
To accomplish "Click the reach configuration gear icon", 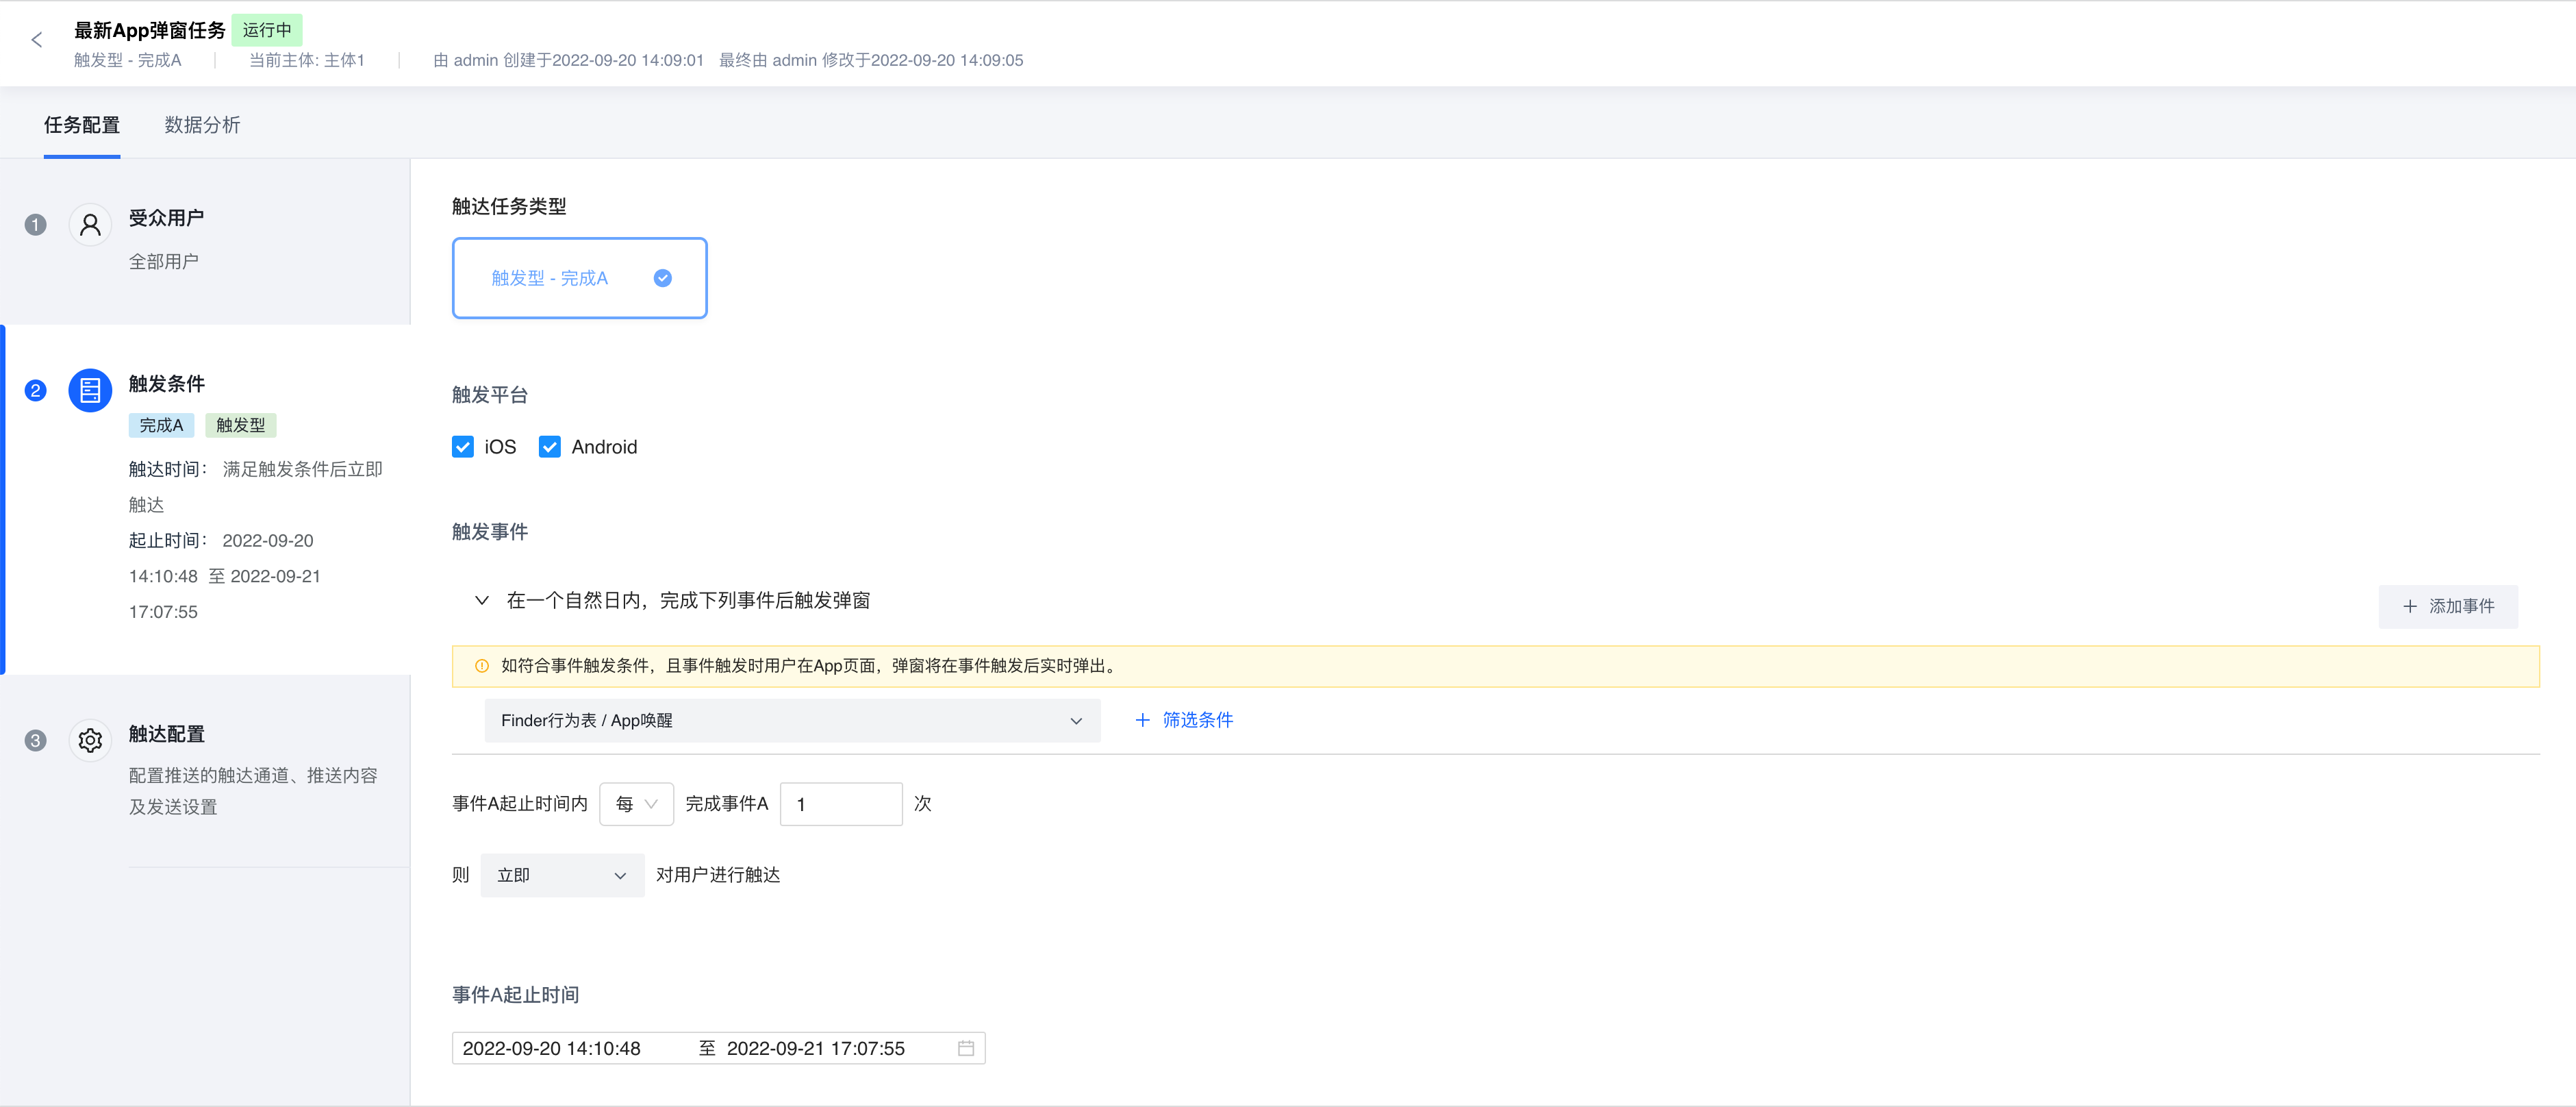I will pos(90,740).
